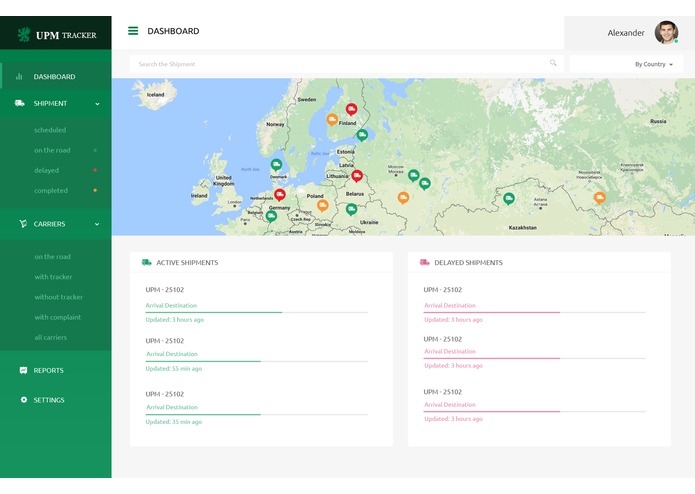Select the green marker near Denmark

point(276,165)
